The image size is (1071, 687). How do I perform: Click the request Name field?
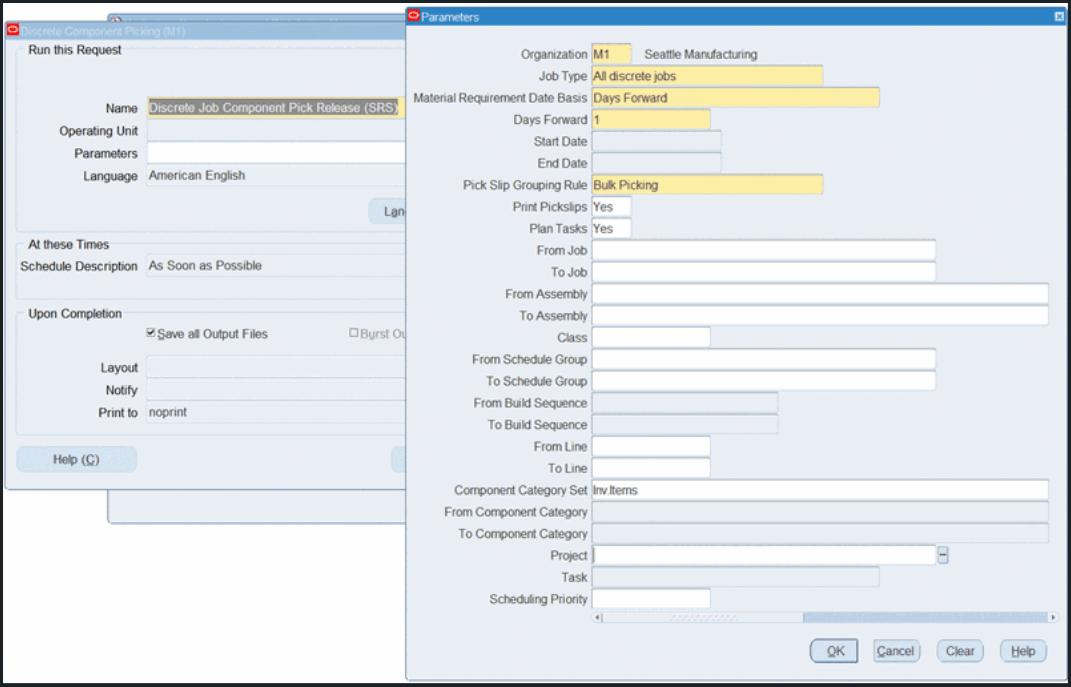click(276, 108)
